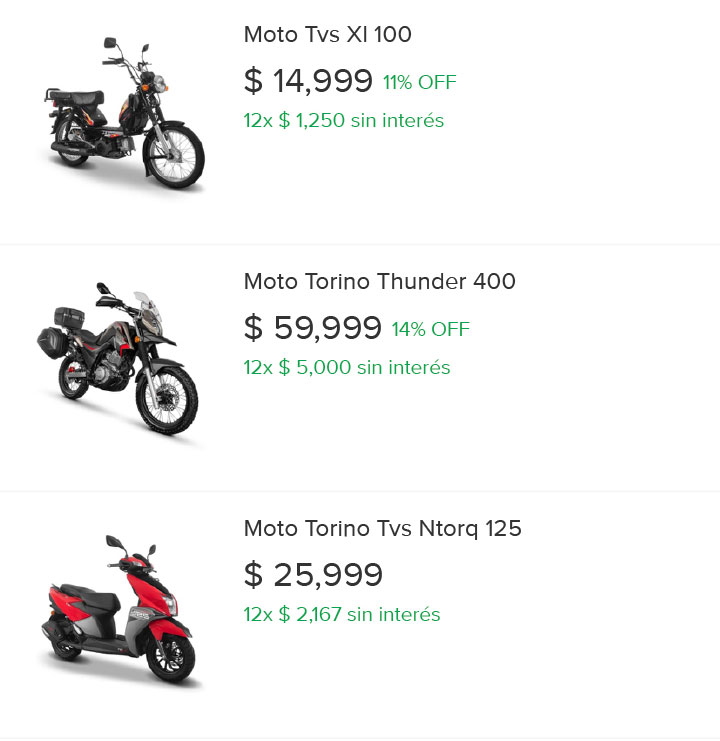Click the $ 14,999 price
Viewport: 720px width, 741px height.
308,81
